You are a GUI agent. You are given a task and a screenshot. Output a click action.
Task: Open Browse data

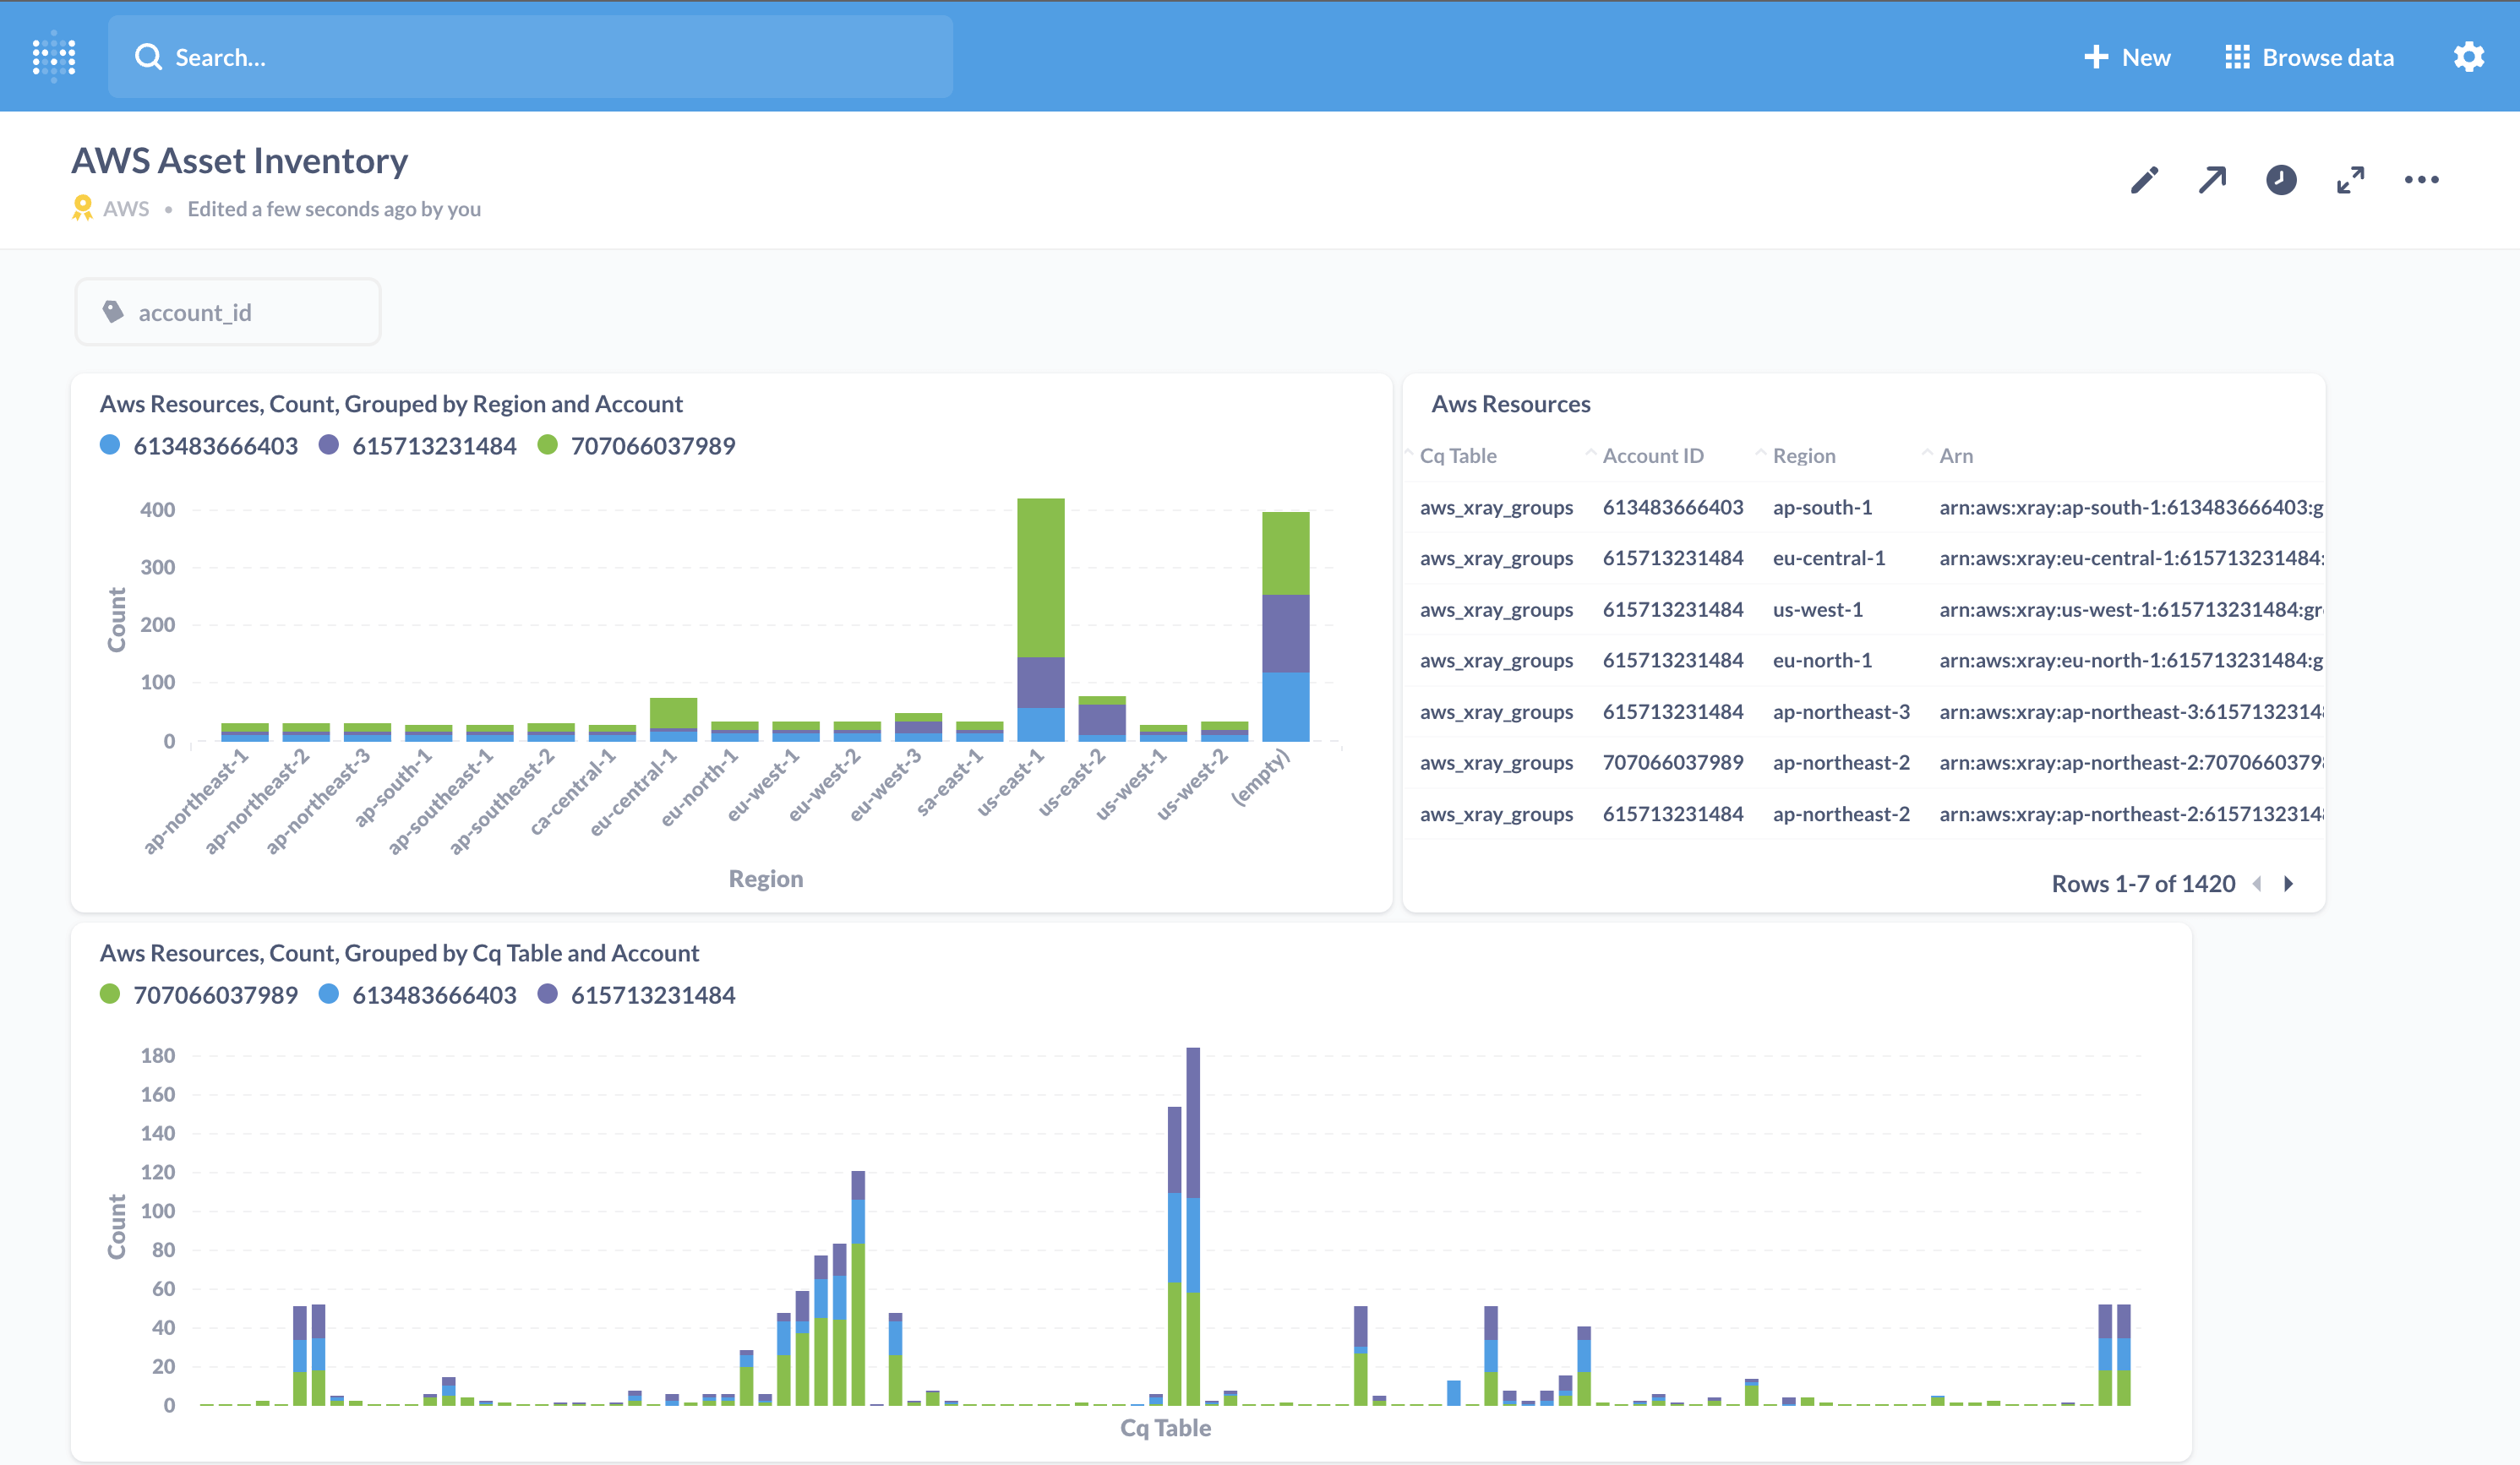(2309, 57)
